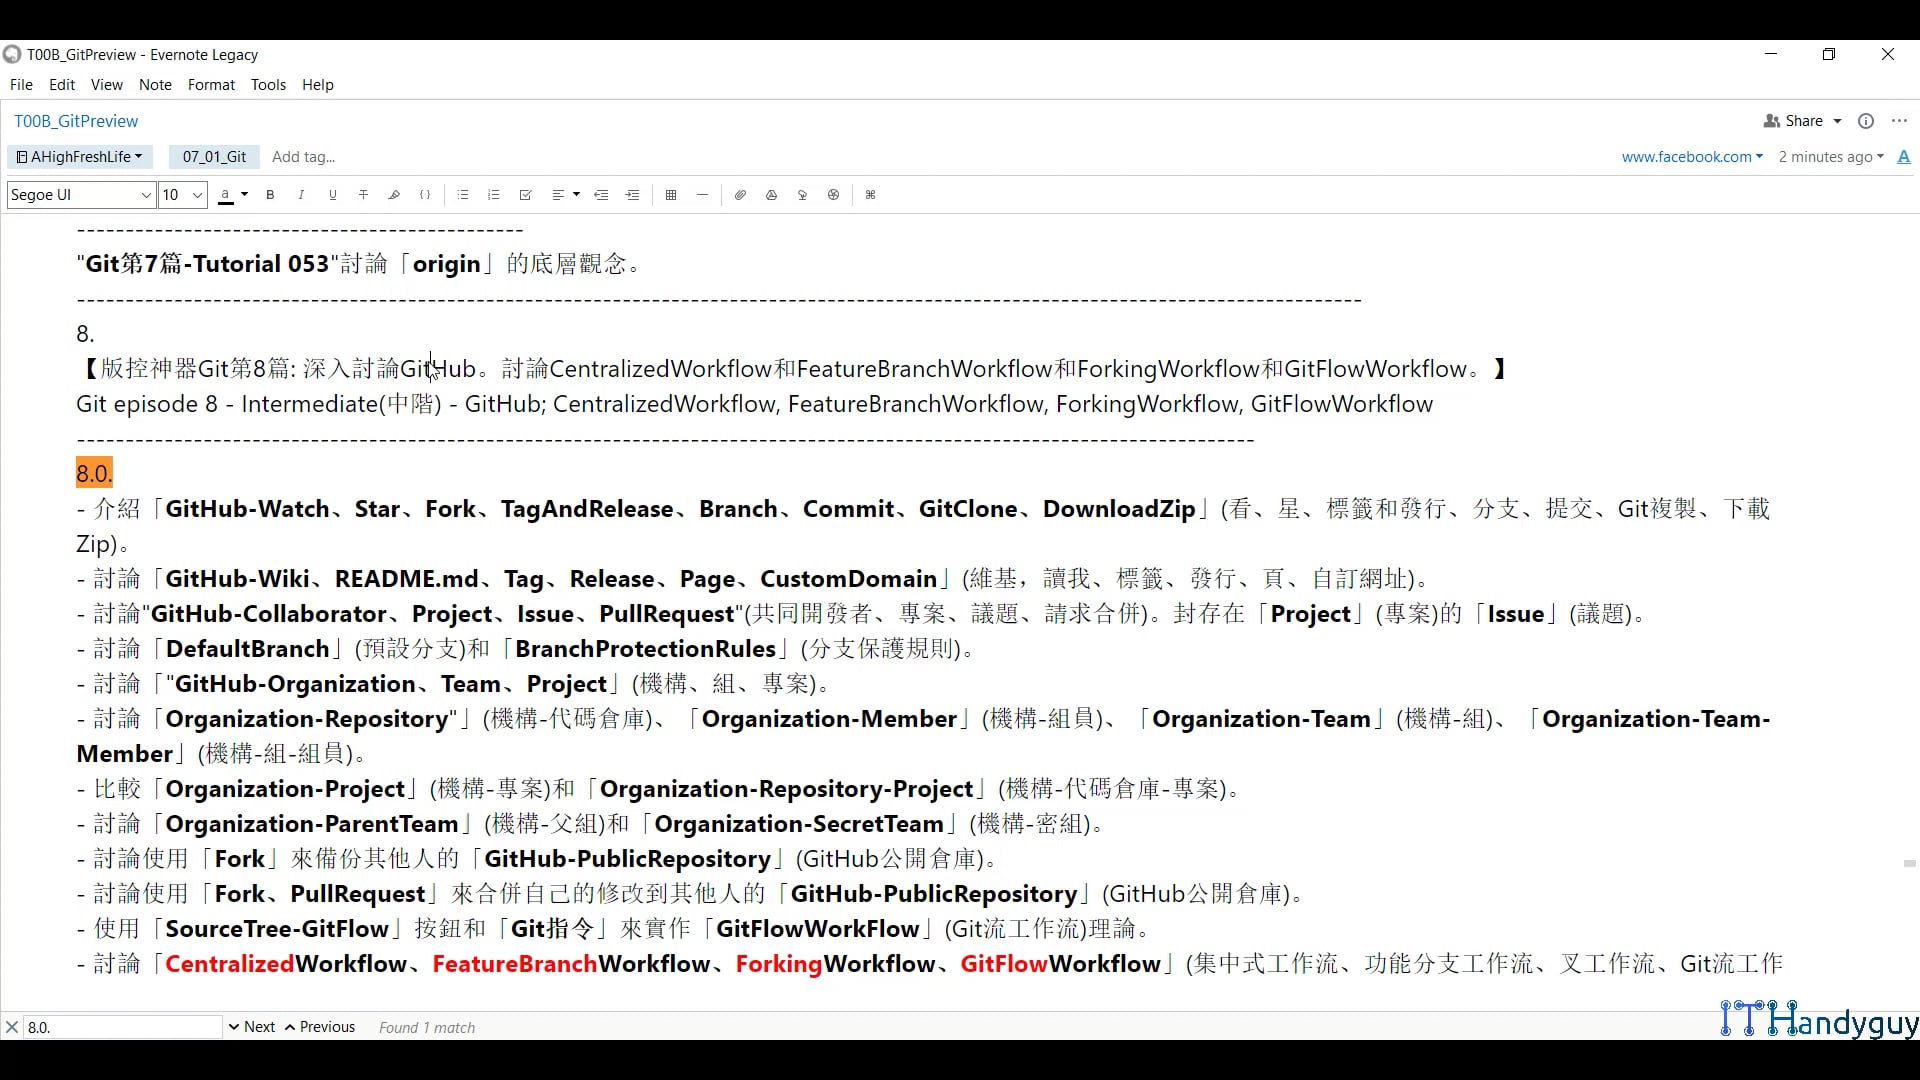Apply strikethrough formatting
This screenshot has height=1080, width=1920.
tap(363, 195)
